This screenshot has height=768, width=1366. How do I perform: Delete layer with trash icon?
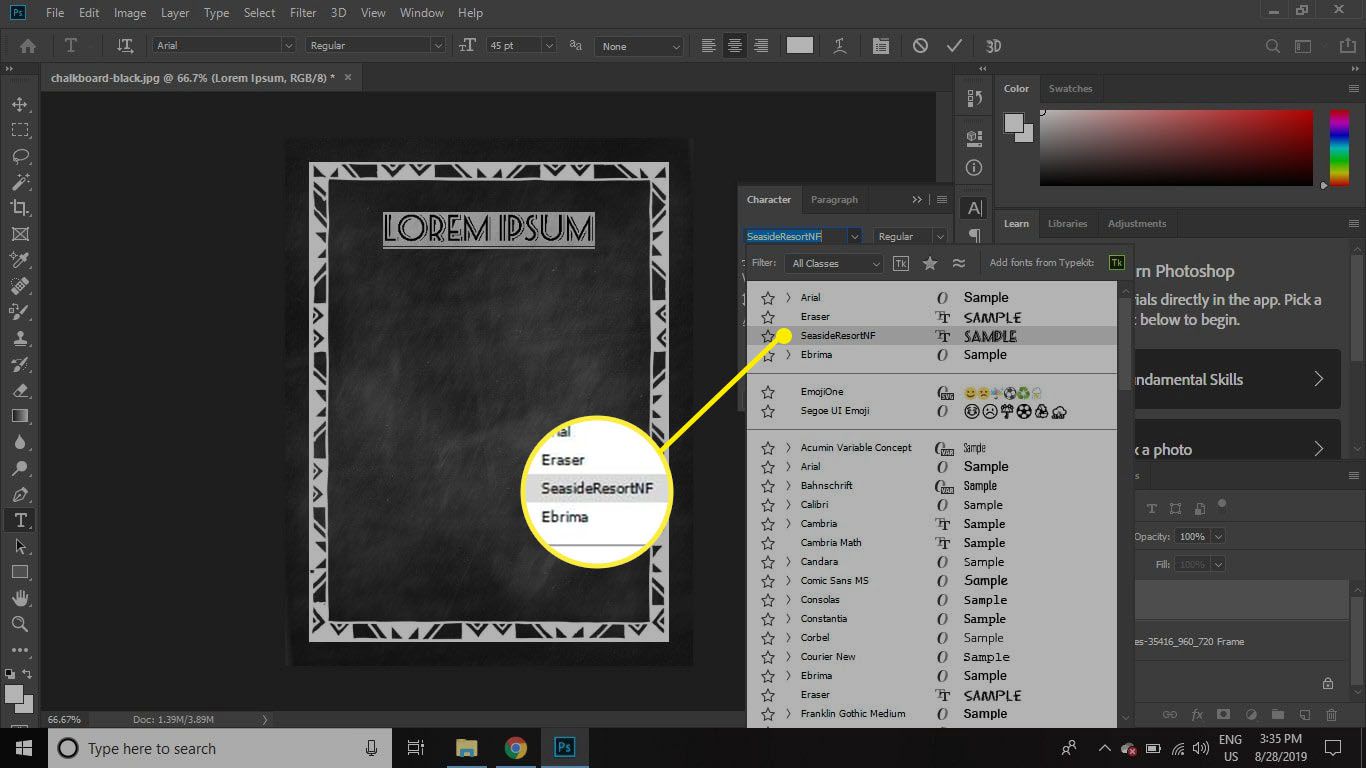(1331, 714)
